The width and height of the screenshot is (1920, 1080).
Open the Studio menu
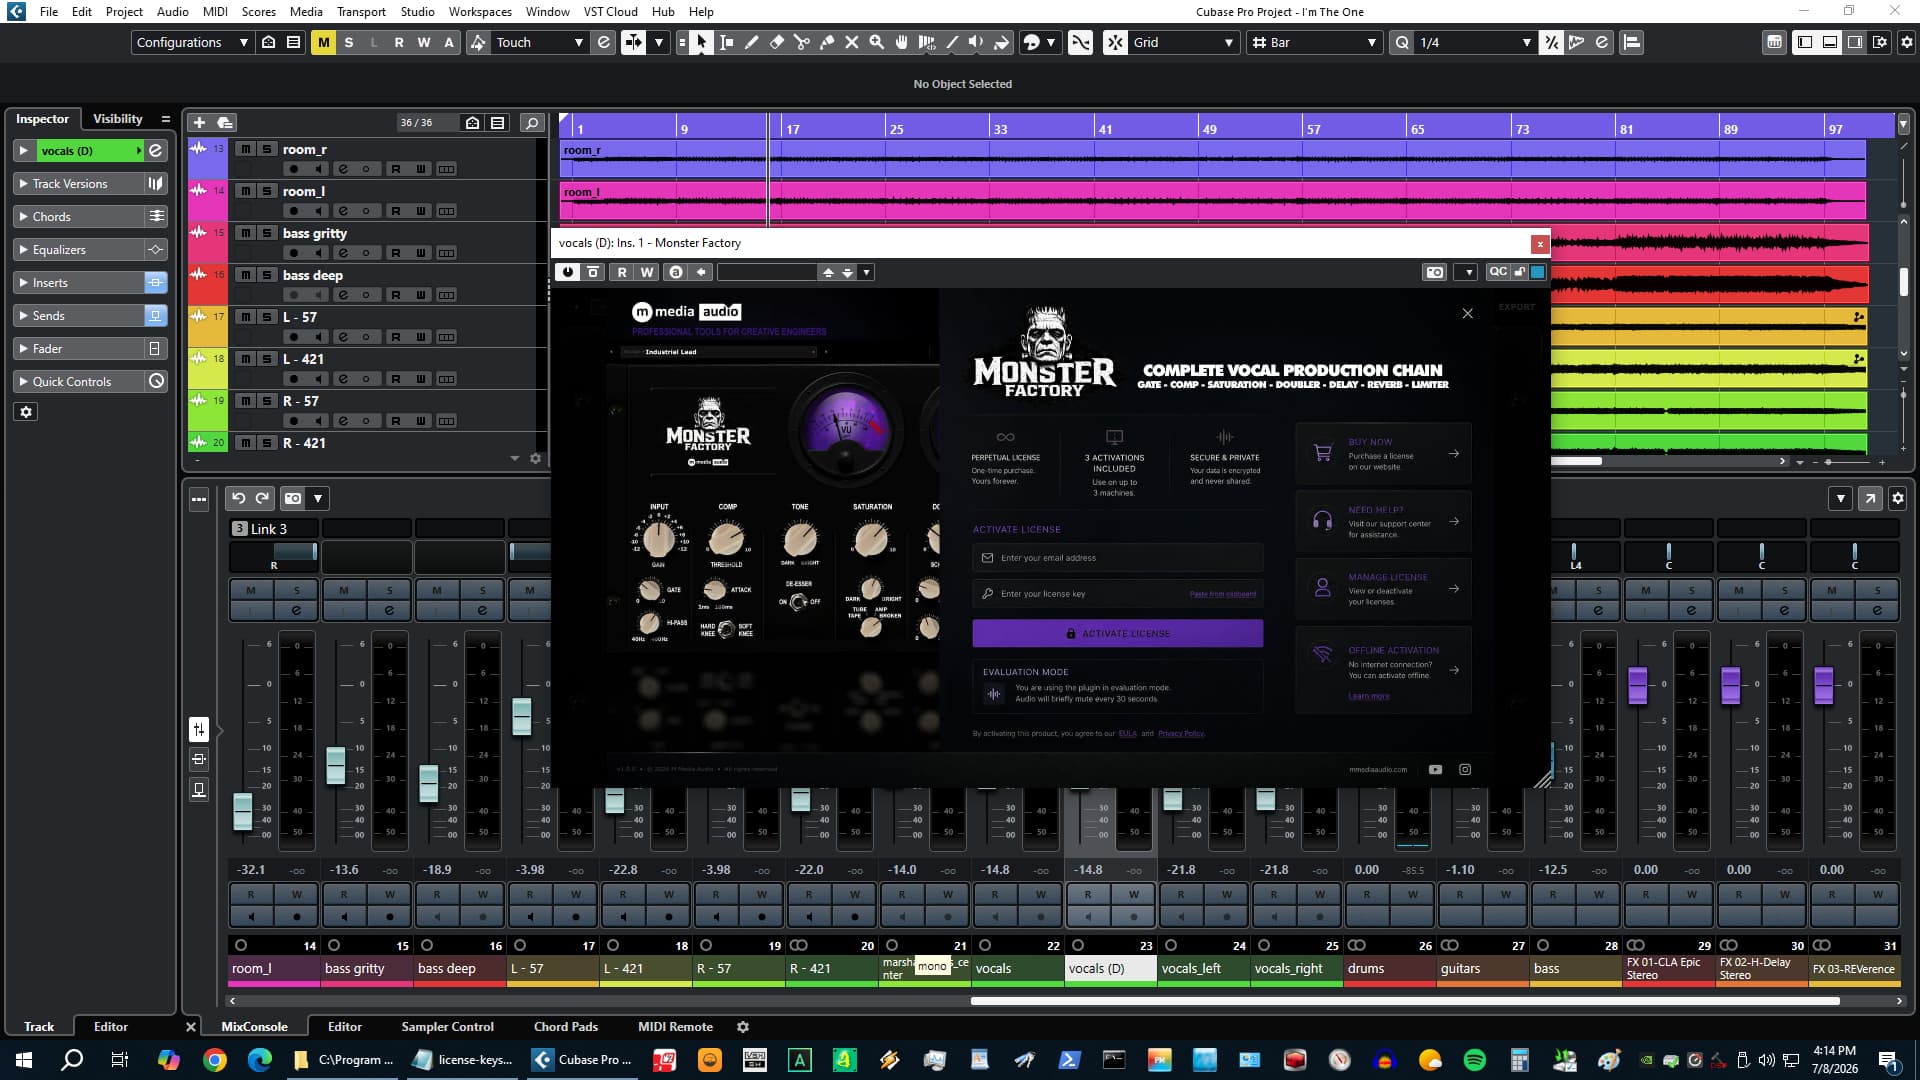click(x=417, y=11)
